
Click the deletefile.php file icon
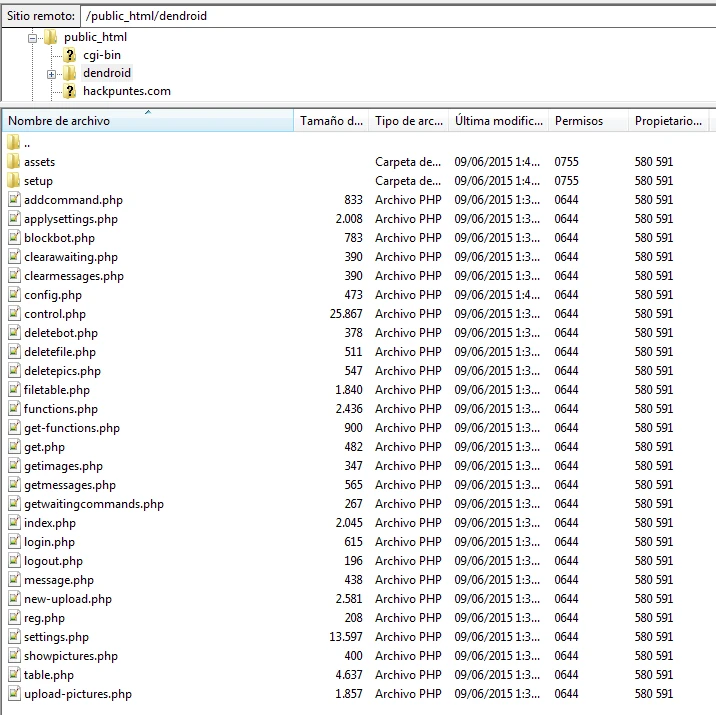15,352
